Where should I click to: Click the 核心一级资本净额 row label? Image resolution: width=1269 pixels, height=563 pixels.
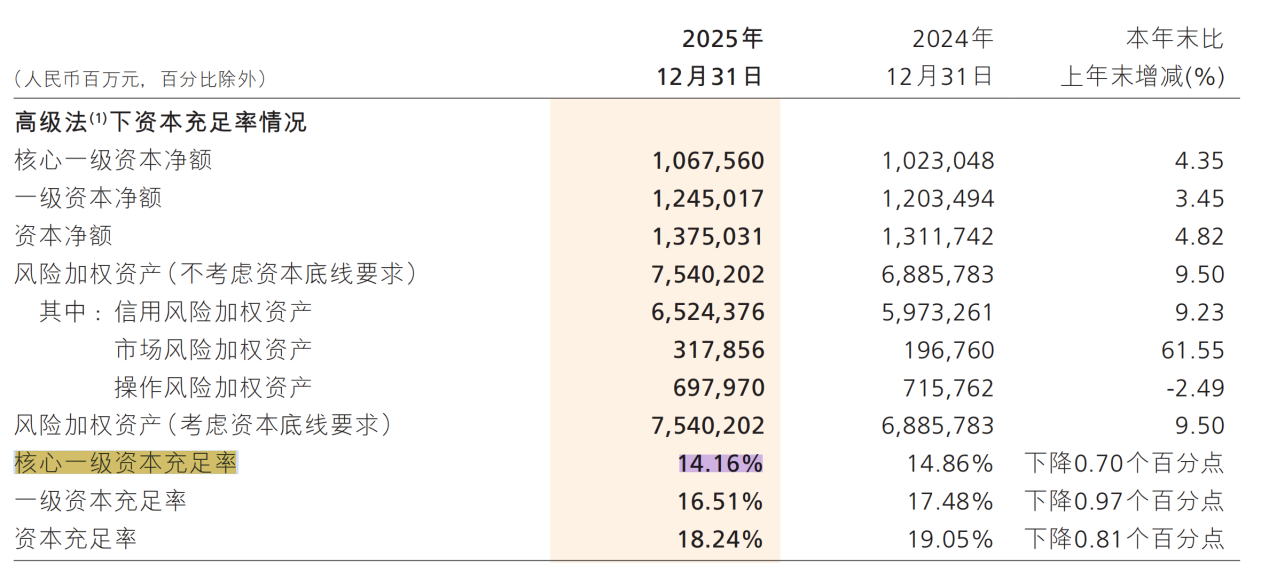[113, 160]
